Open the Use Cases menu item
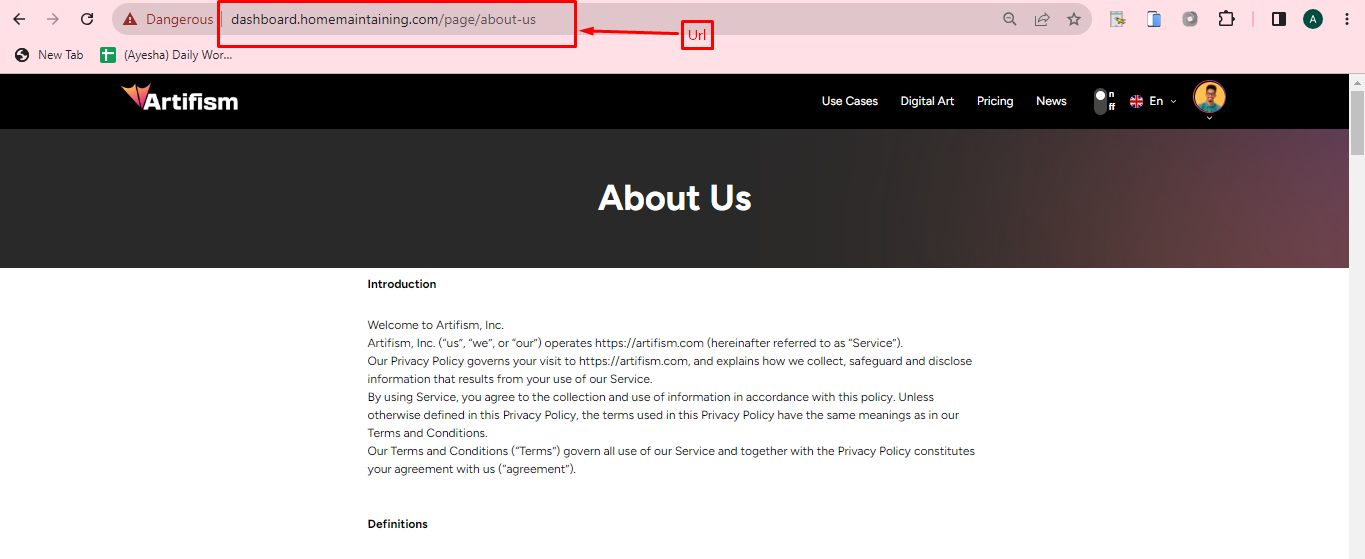Image resolution: width=1365 pixels, height=559 pixels. (x=849, y=101)
